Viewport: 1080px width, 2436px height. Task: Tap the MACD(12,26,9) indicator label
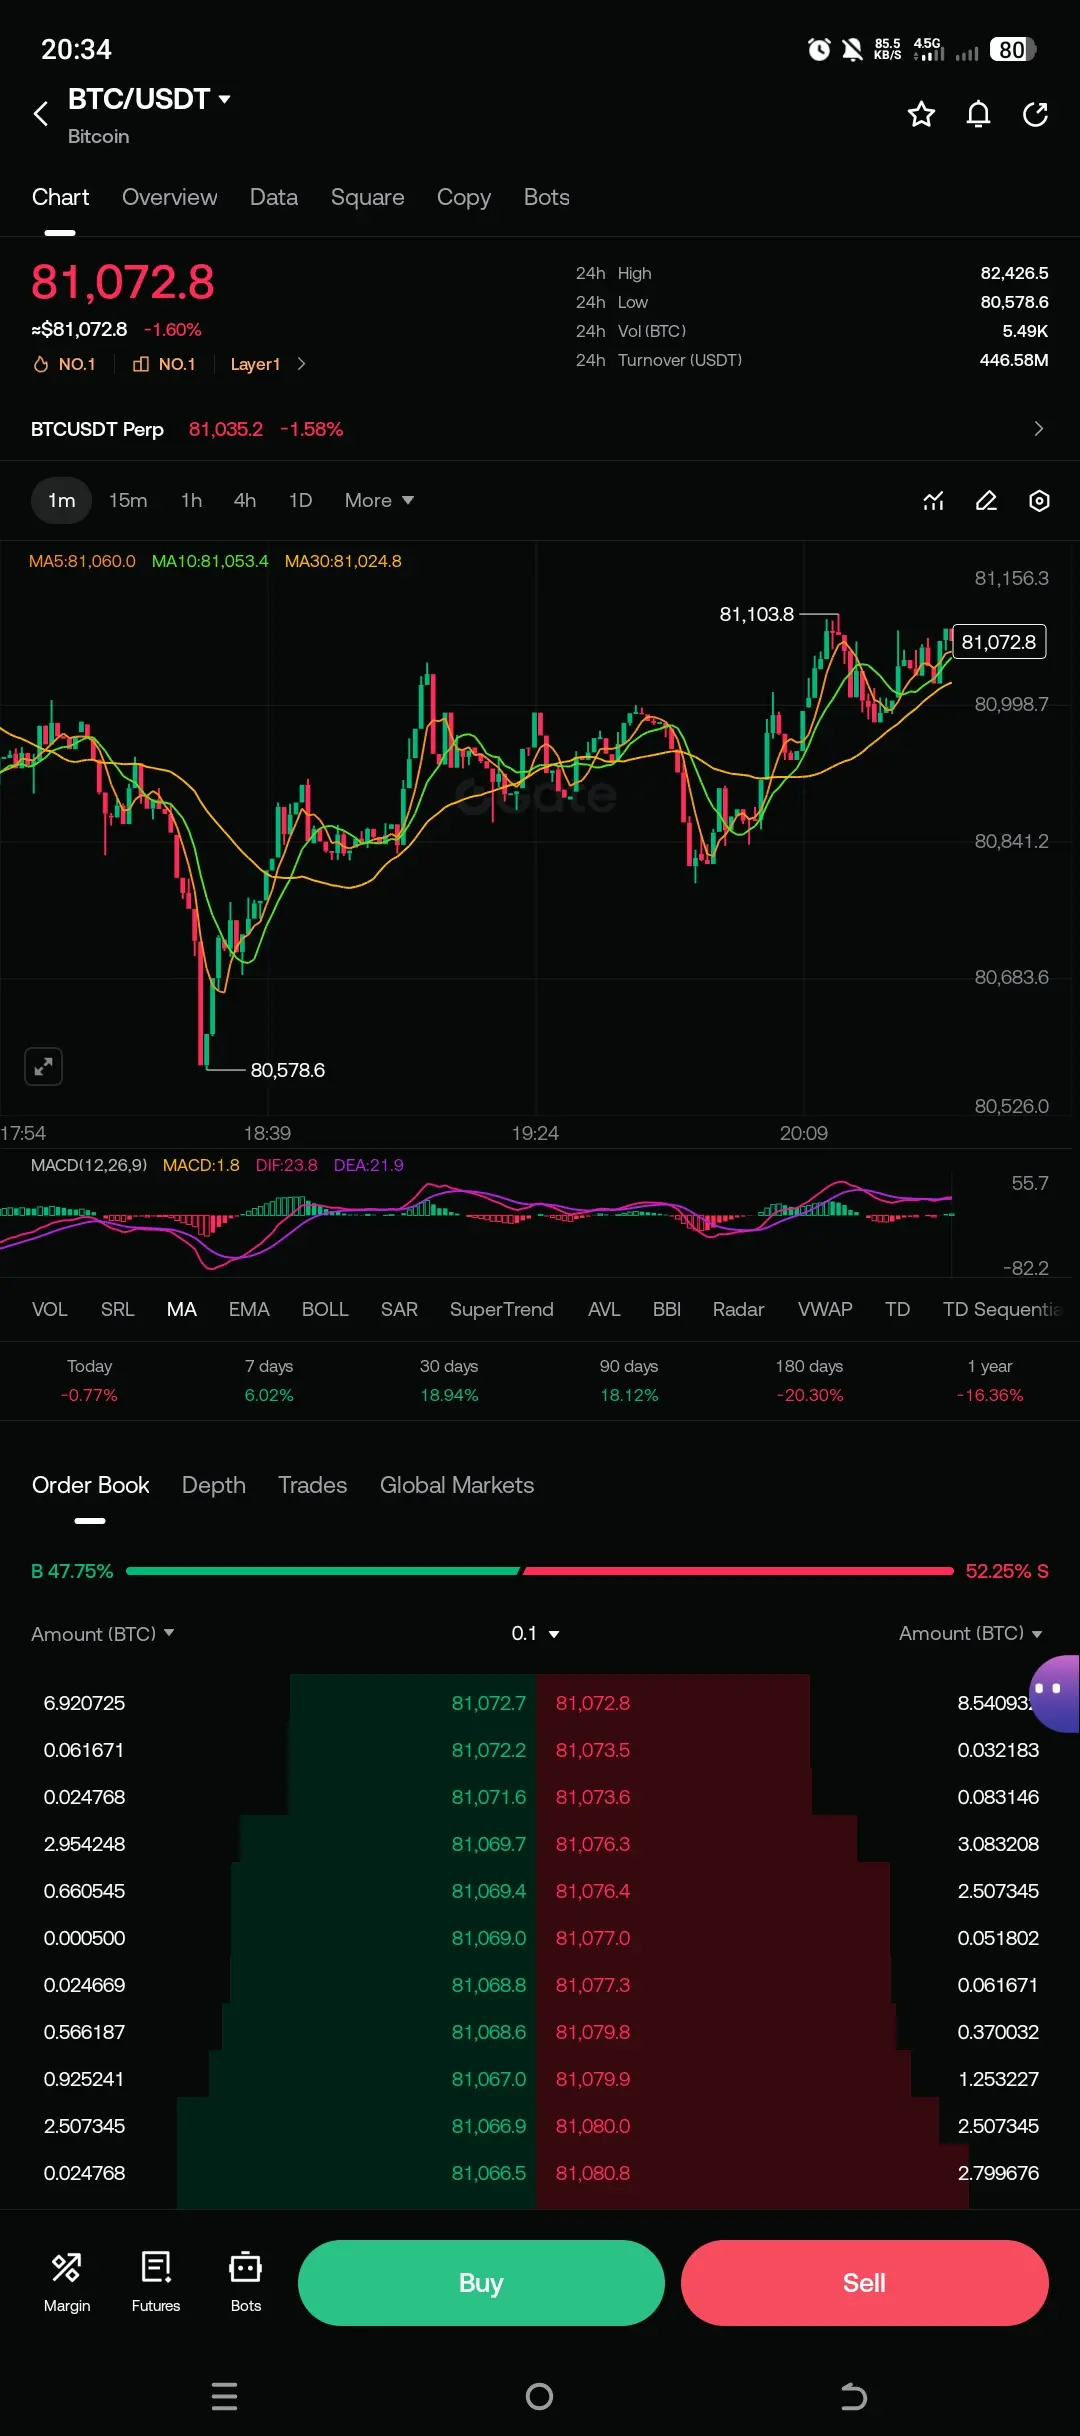[x=89, y=1165]
